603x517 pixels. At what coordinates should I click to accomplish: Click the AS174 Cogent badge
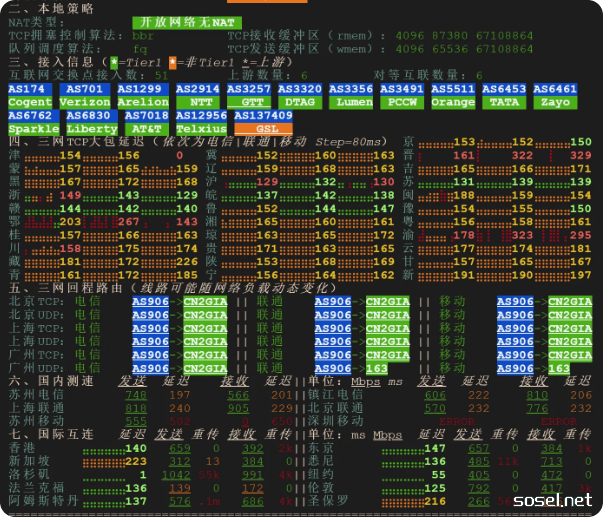[30, 96]
